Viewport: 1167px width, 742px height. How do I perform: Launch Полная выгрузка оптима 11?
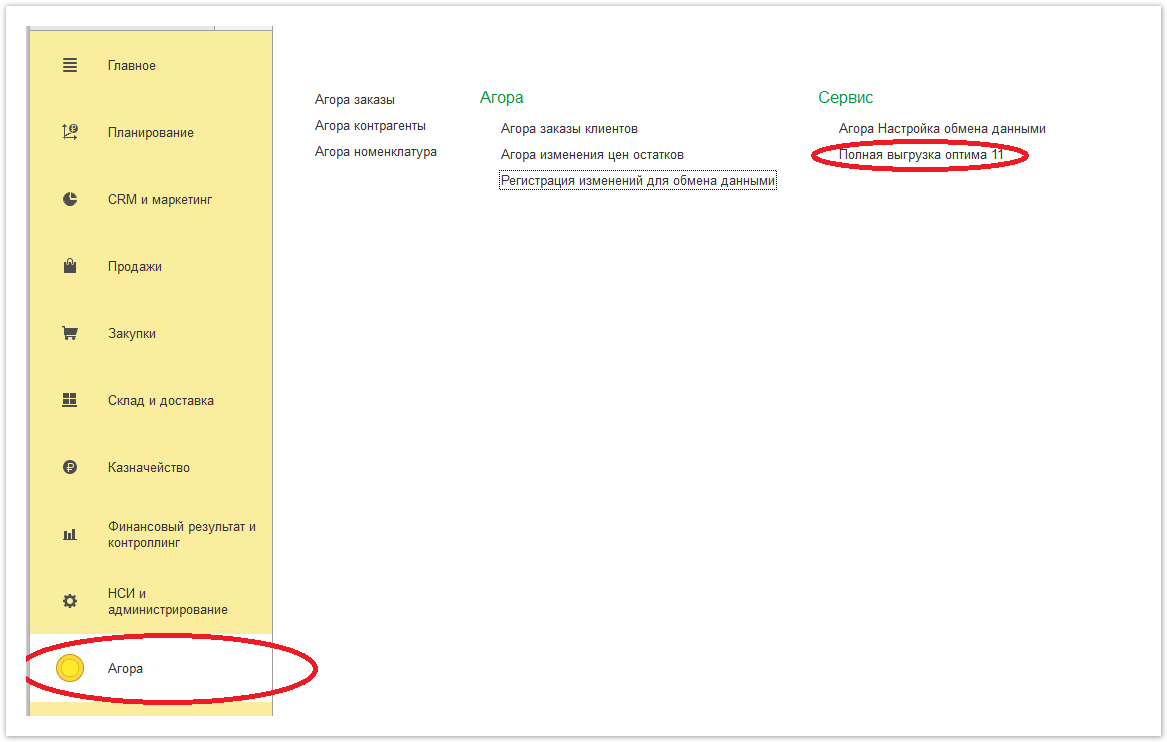coord(921,155)
